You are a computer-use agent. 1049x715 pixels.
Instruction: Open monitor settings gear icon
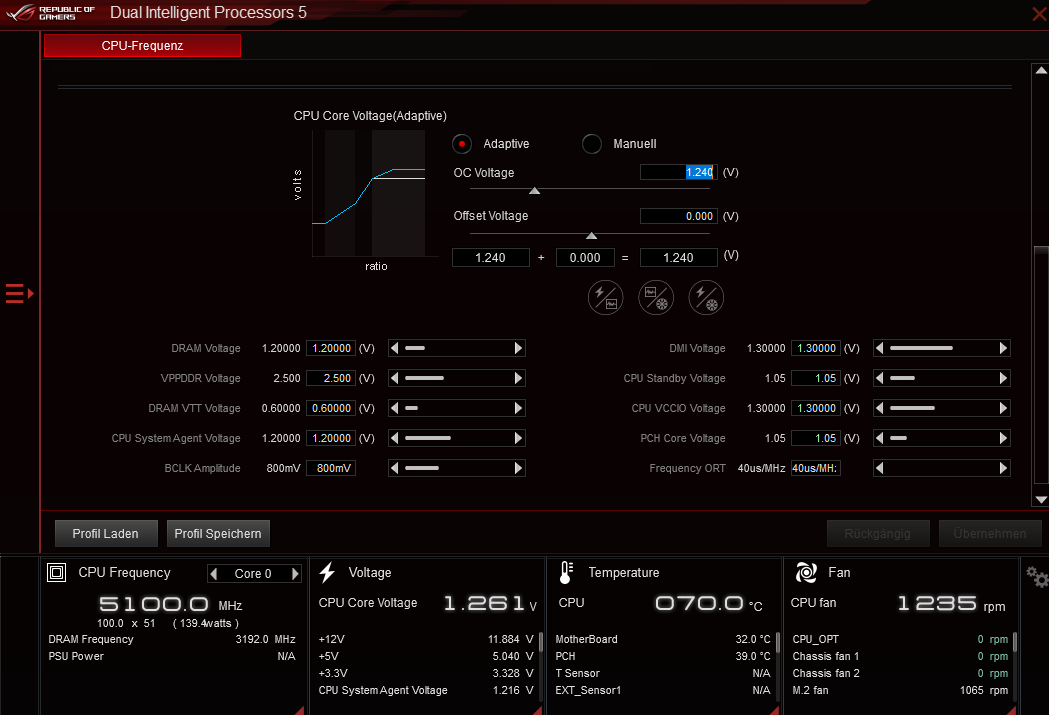1037,576
